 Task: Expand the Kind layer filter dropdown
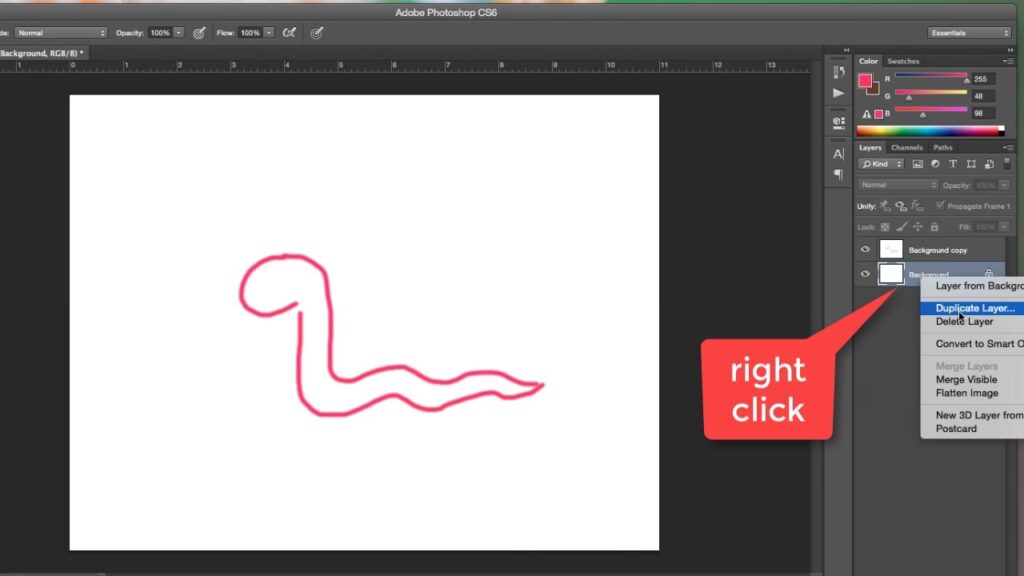881,164
